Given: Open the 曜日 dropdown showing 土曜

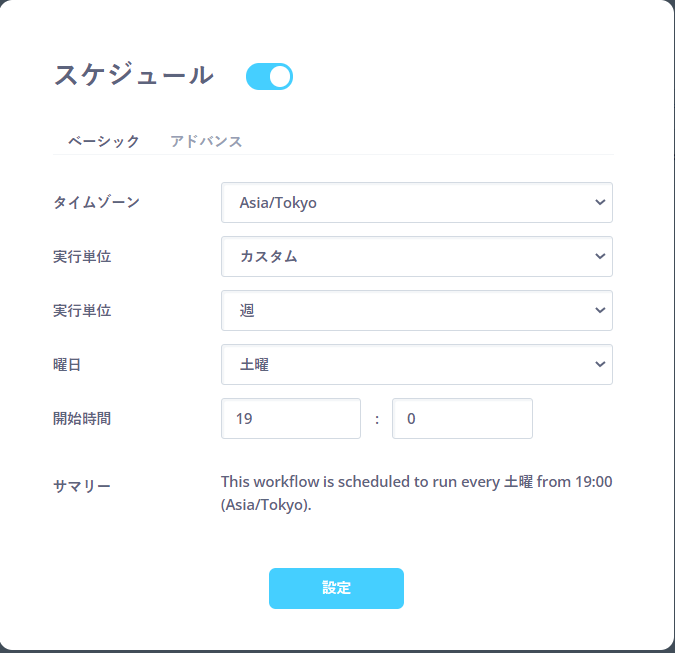Looking at the screenshot, I should 417,365.
